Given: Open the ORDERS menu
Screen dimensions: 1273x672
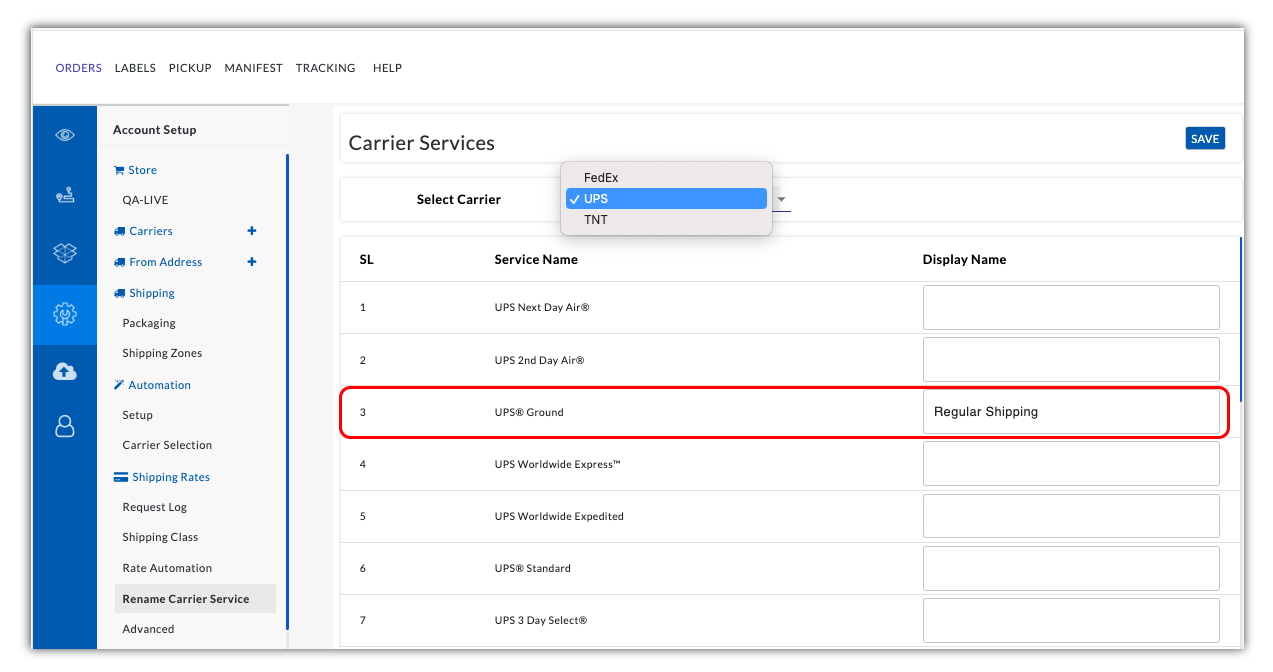Looking at the screenshot, I should coord(79,68).
